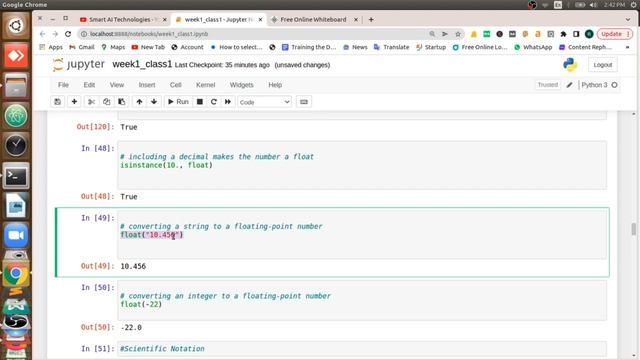Interrupt the kernel stop icon
640x360 pixels.
click(x=200, y=102)
